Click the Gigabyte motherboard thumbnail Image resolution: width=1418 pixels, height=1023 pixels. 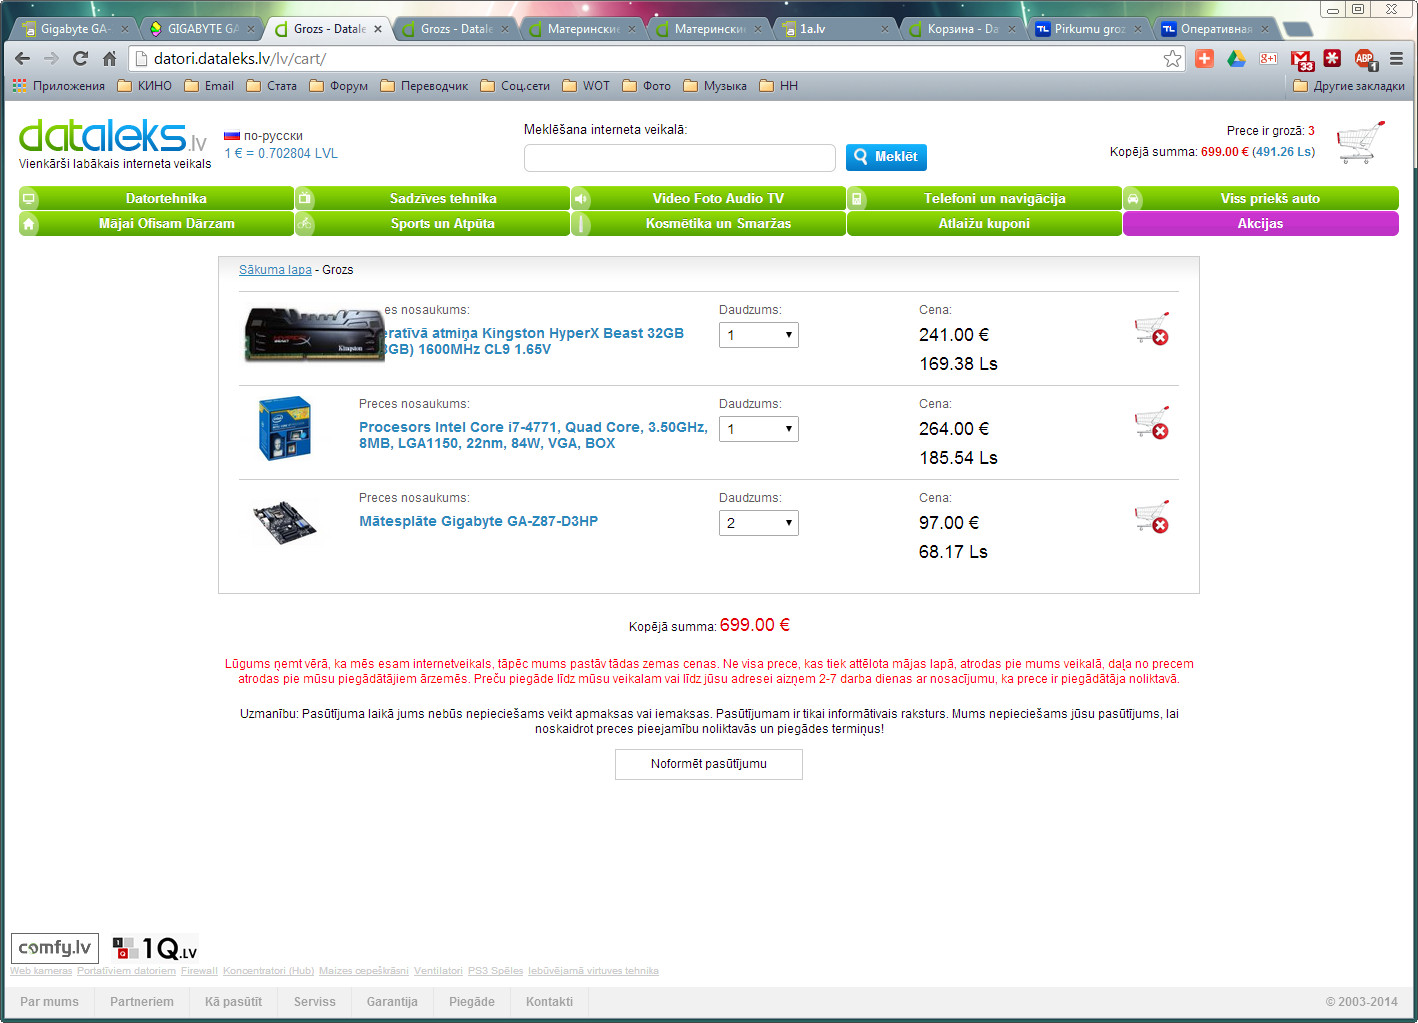click(285, 522)
